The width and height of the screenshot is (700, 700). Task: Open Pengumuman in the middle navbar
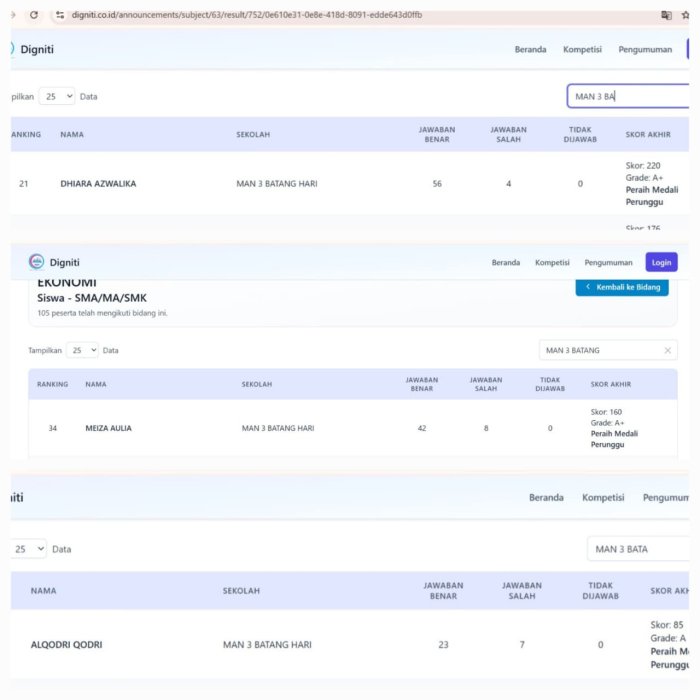[608, 262]
